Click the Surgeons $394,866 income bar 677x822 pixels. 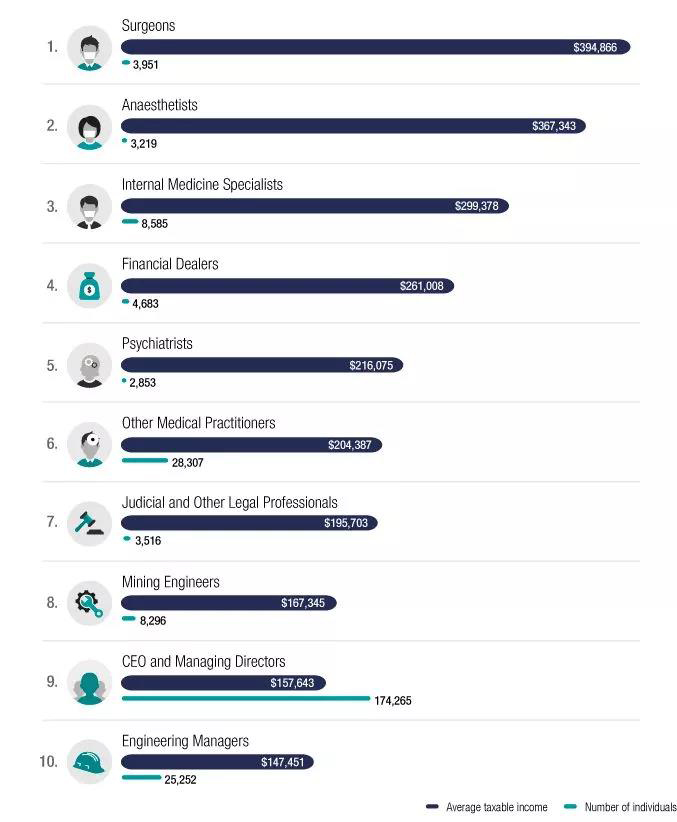375,47
